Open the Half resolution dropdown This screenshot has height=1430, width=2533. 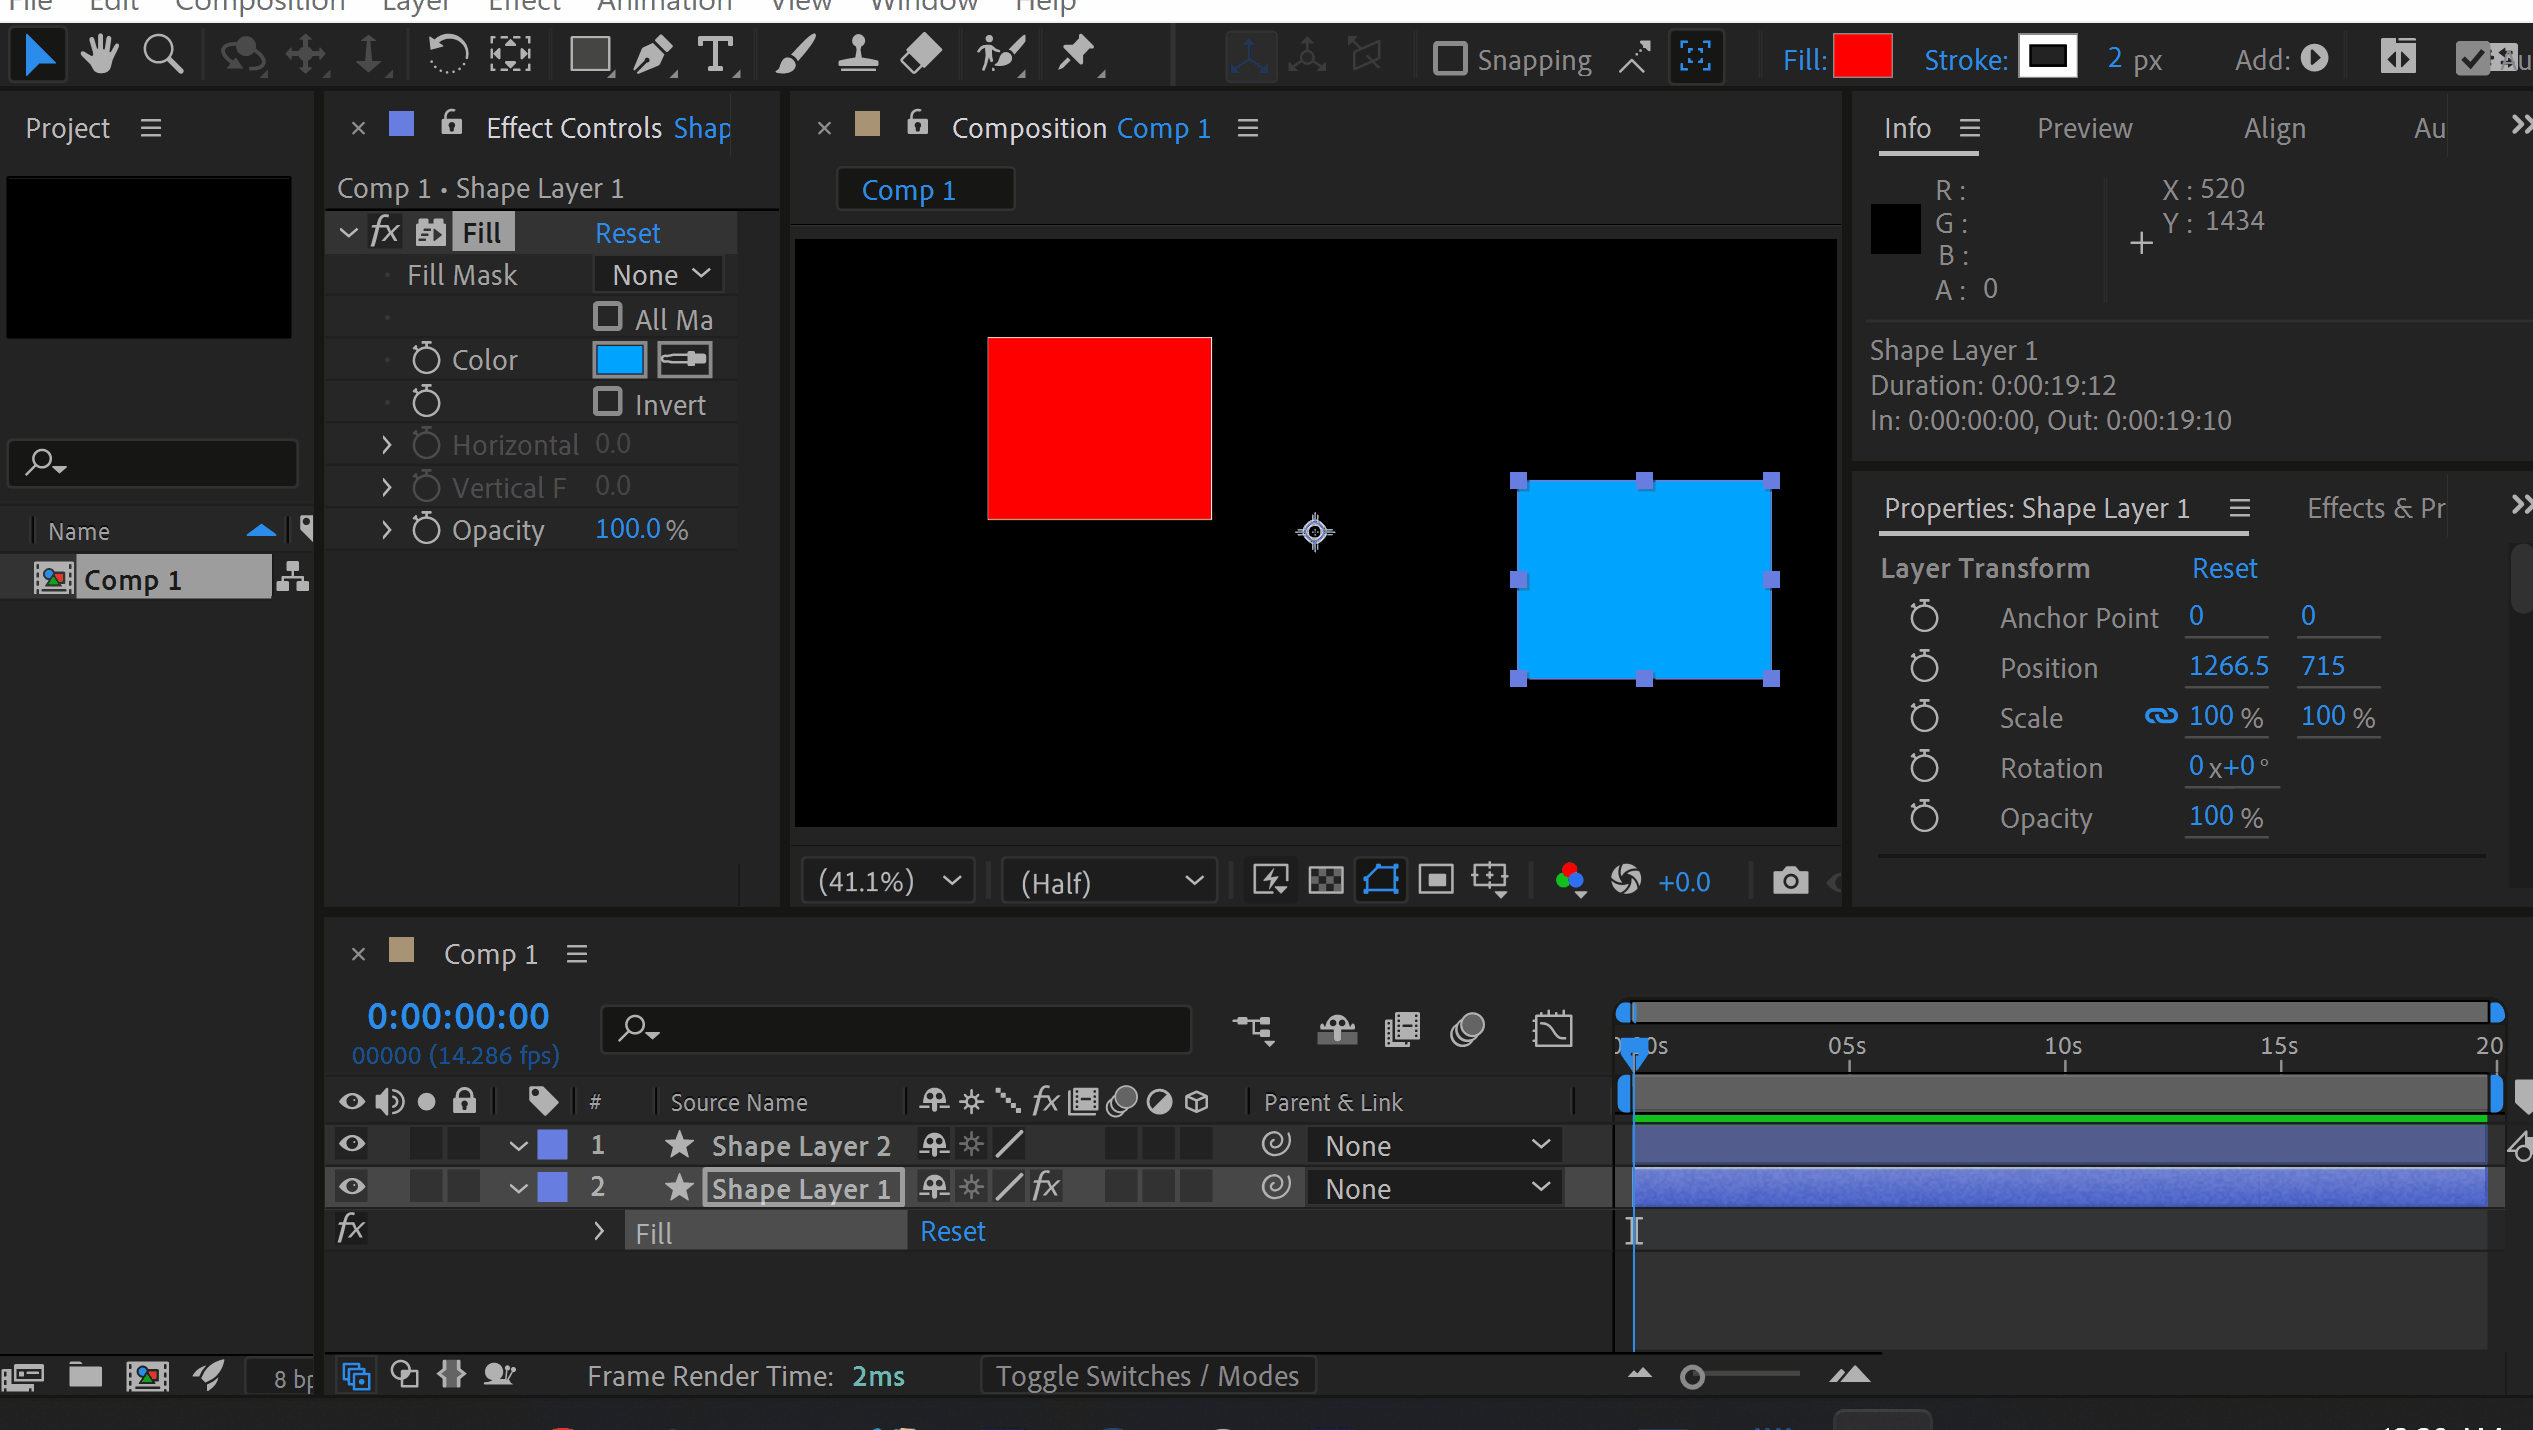1110,882
